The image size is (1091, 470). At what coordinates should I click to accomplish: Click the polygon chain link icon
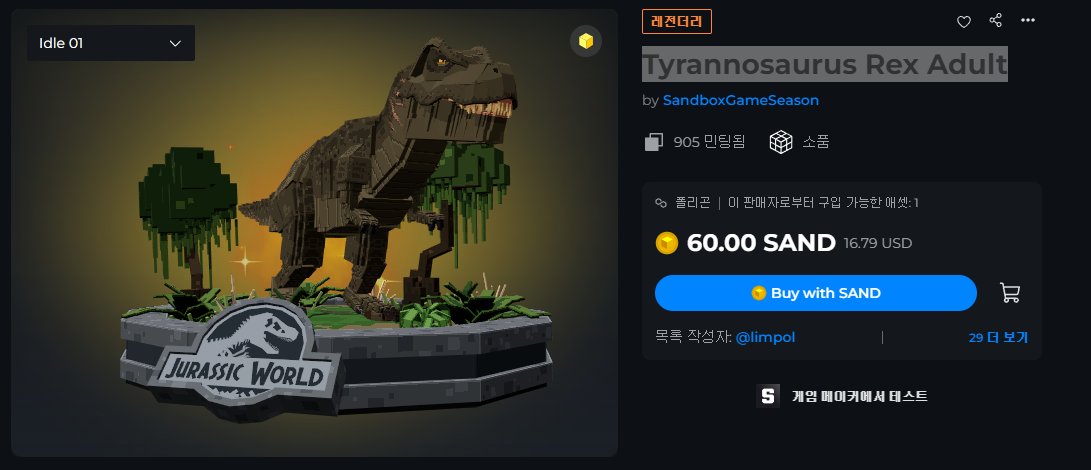coord(661,203)
